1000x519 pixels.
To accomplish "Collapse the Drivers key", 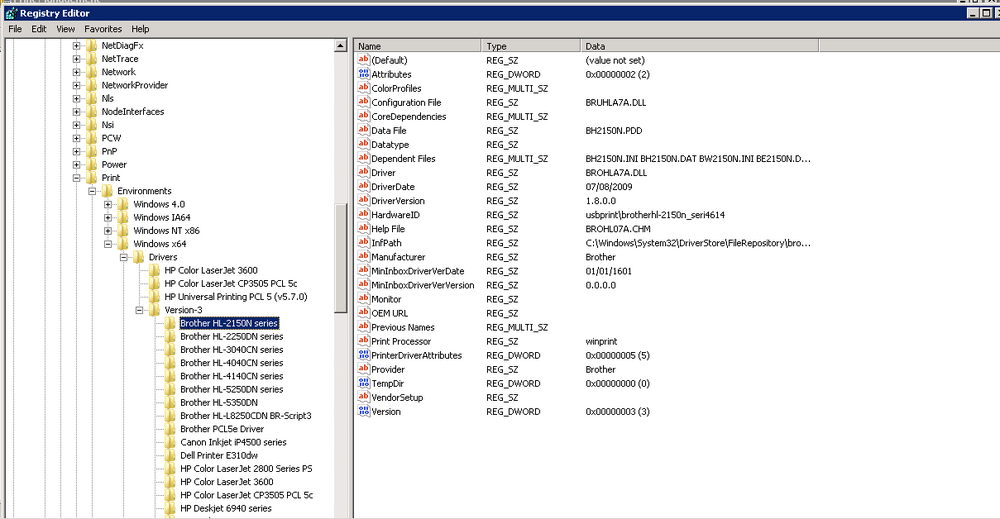I will pos(124,258).
